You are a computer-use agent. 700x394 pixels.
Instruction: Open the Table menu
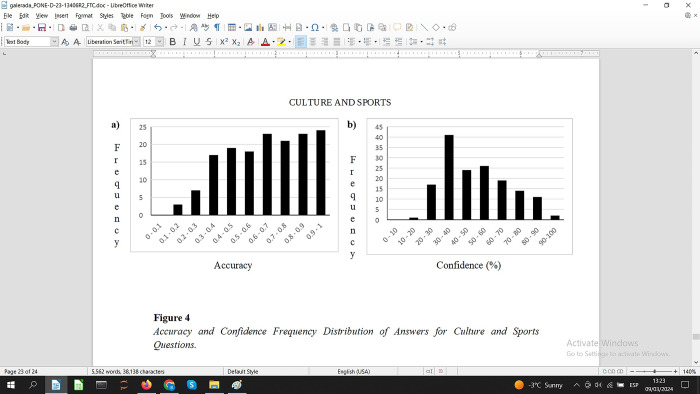(127, 16)
